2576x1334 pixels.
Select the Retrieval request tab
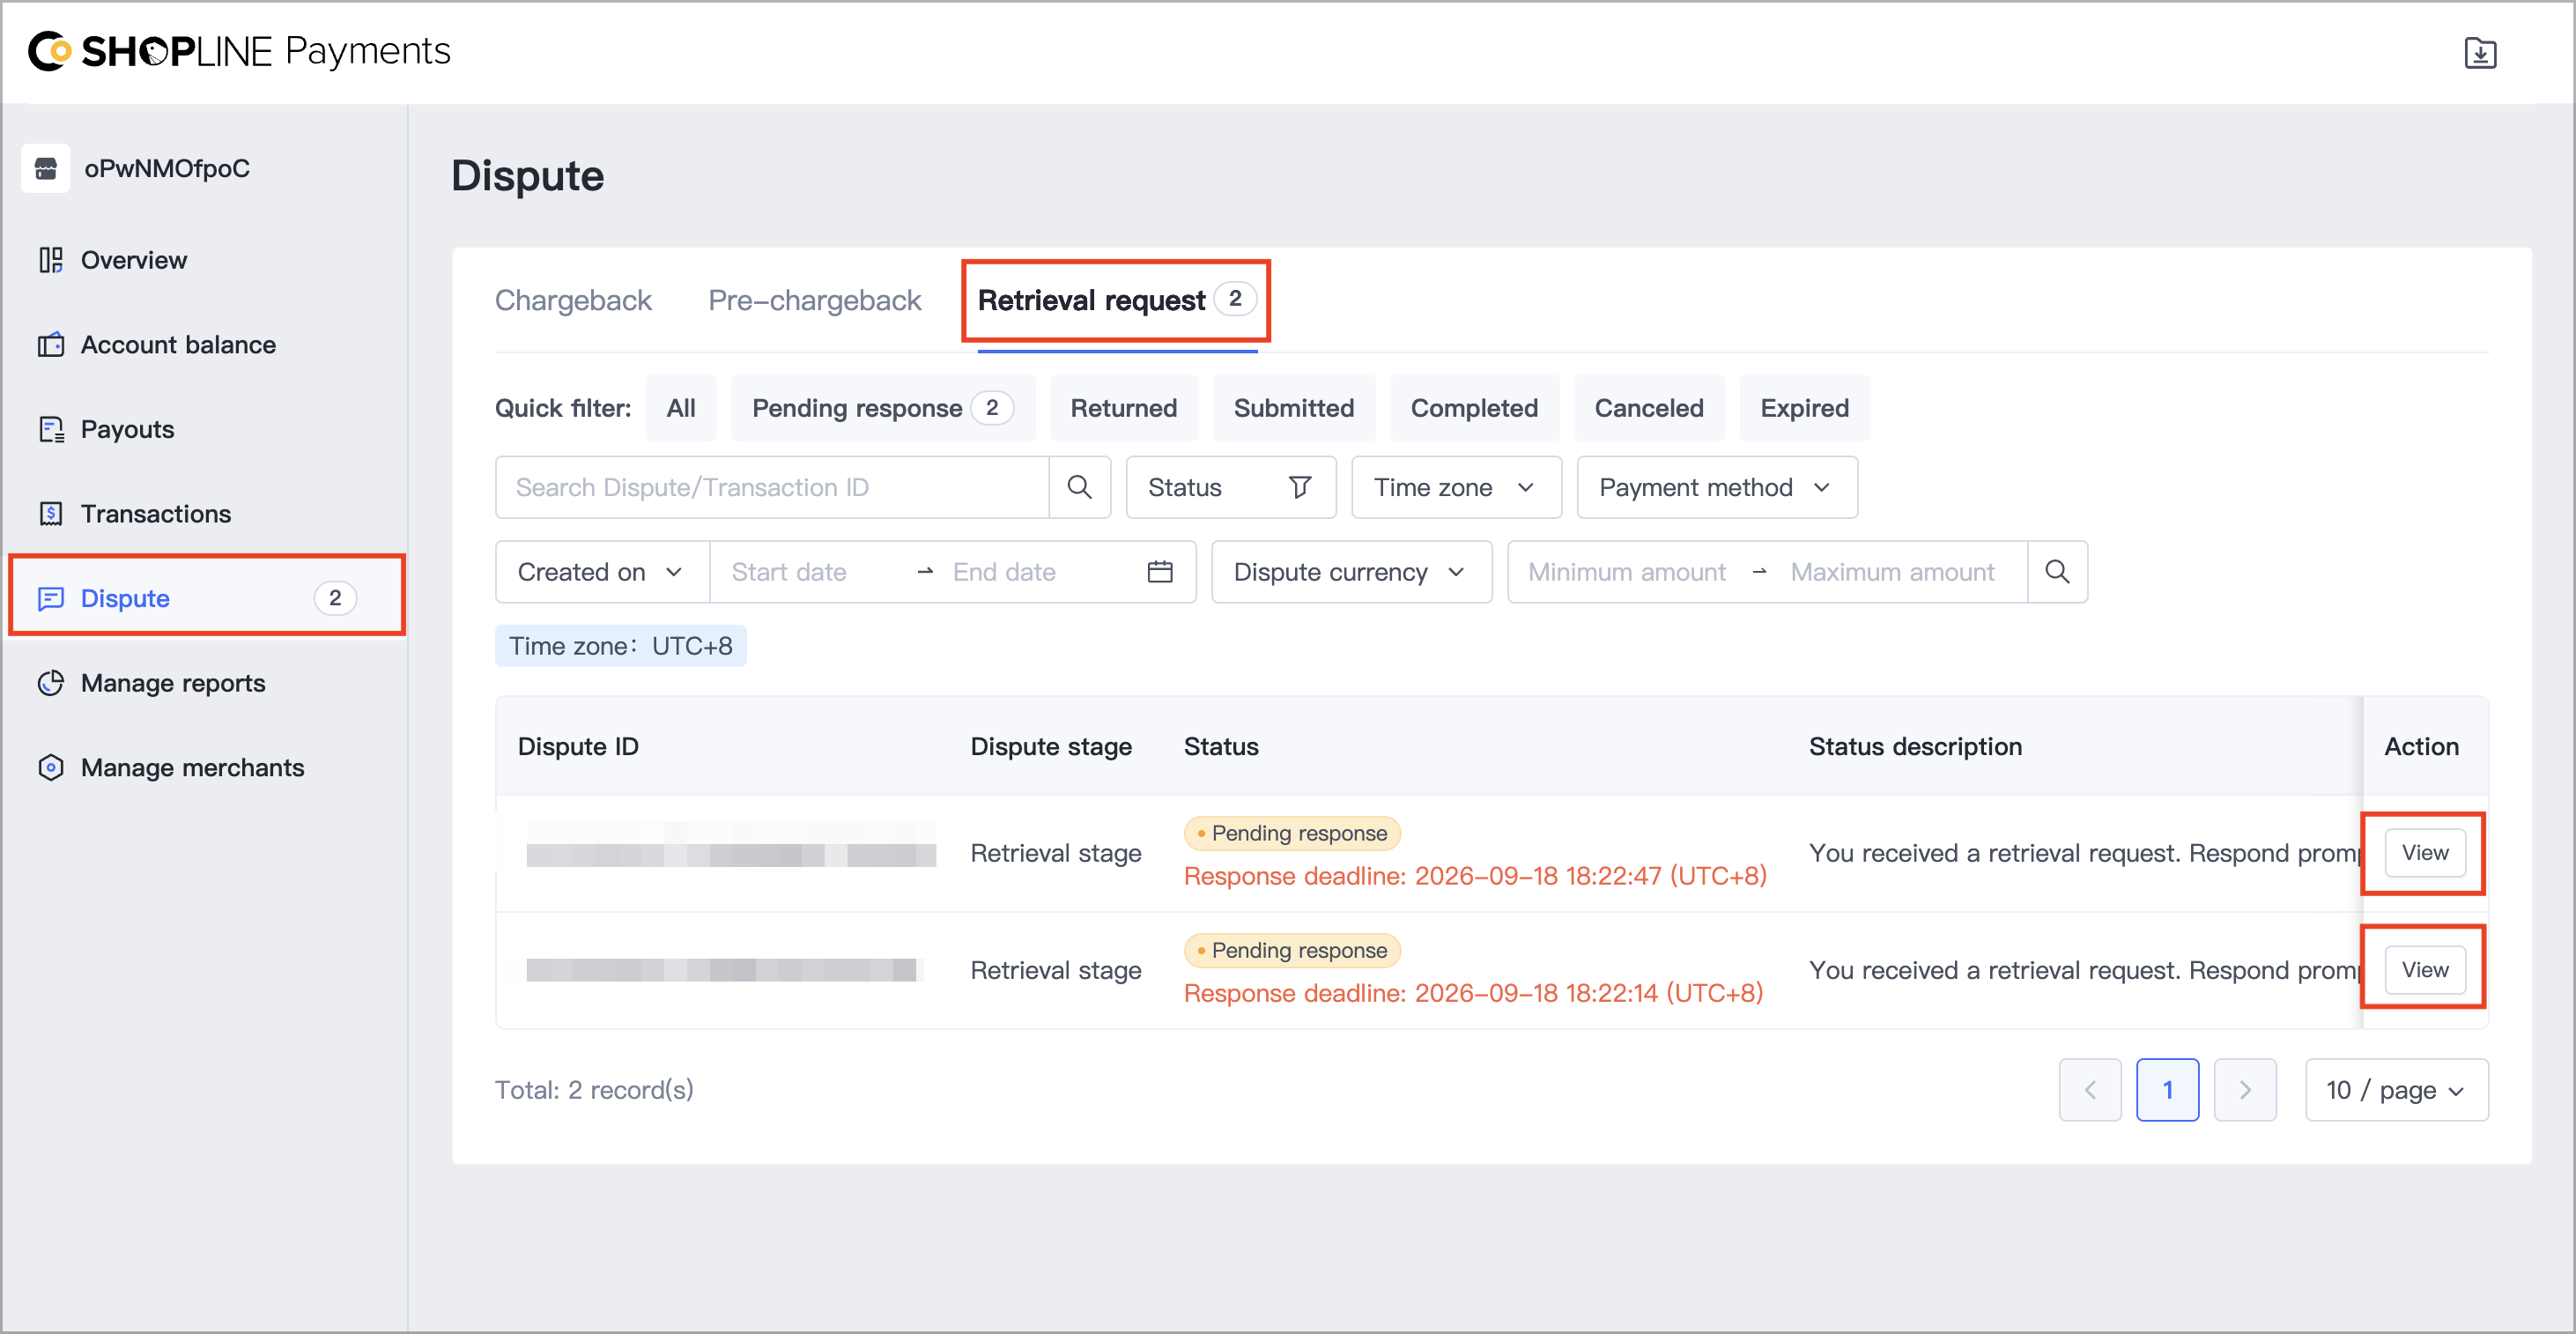click(1116, 300)
